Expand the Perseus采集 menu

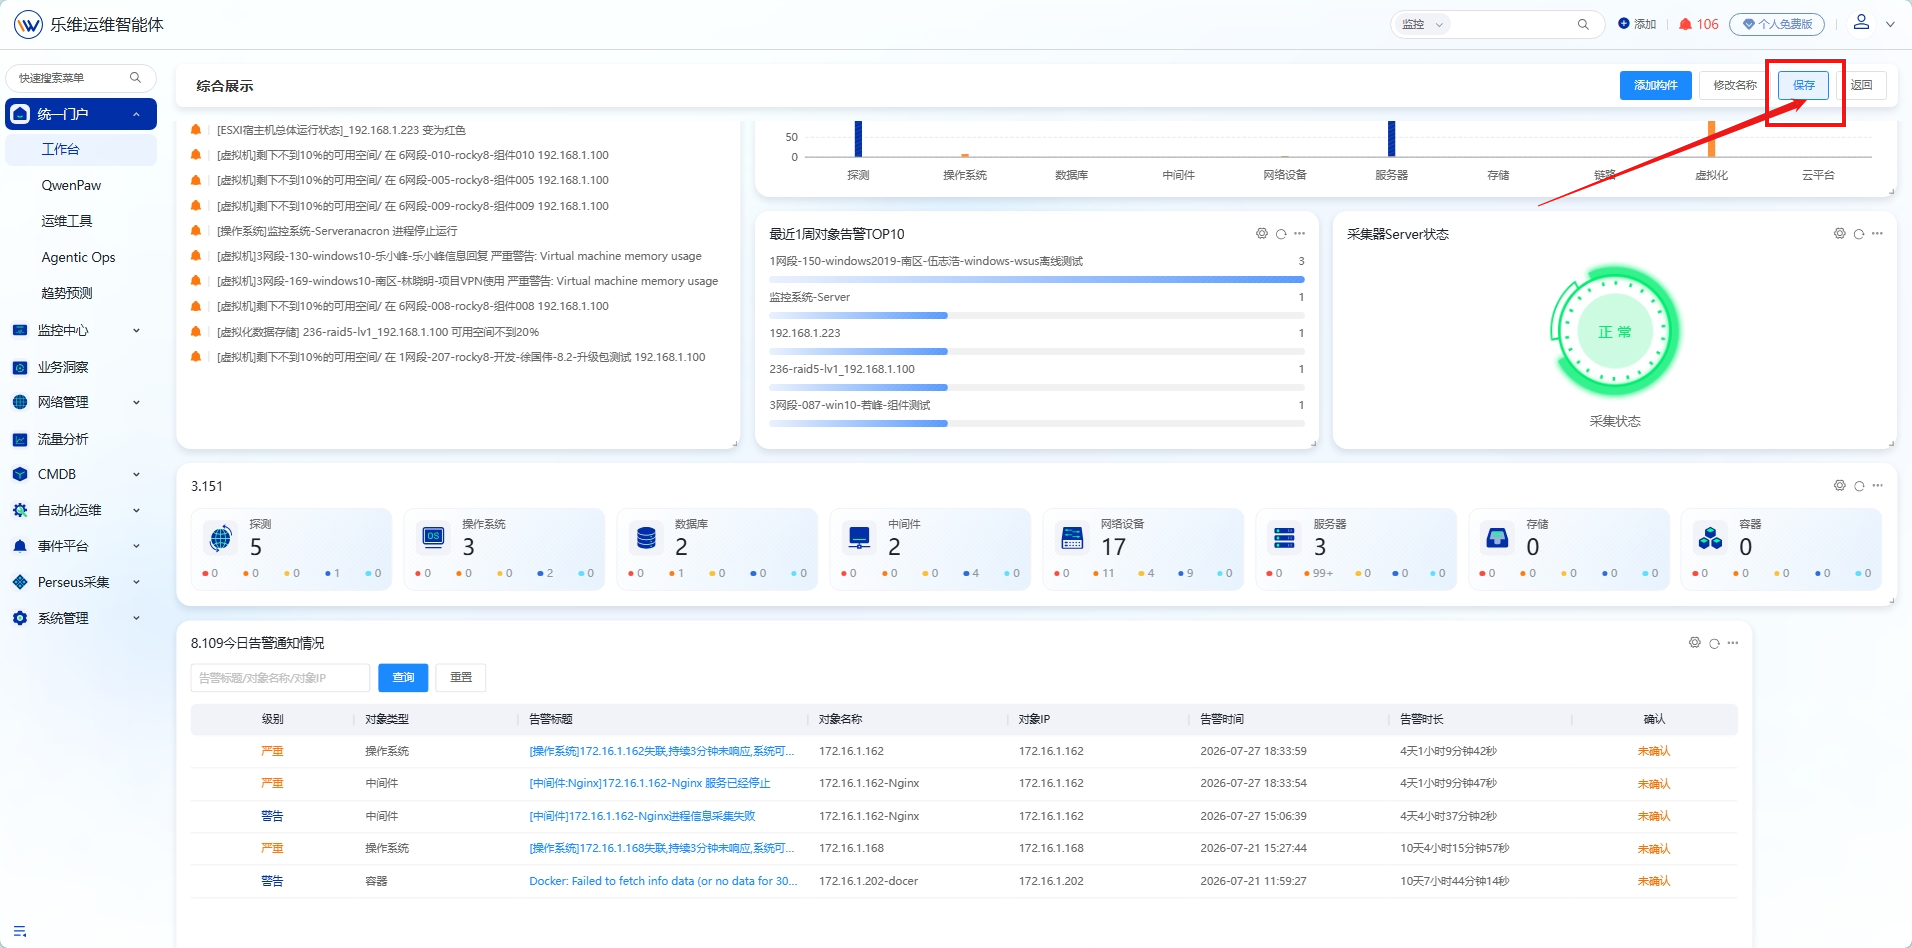point(136,582)
